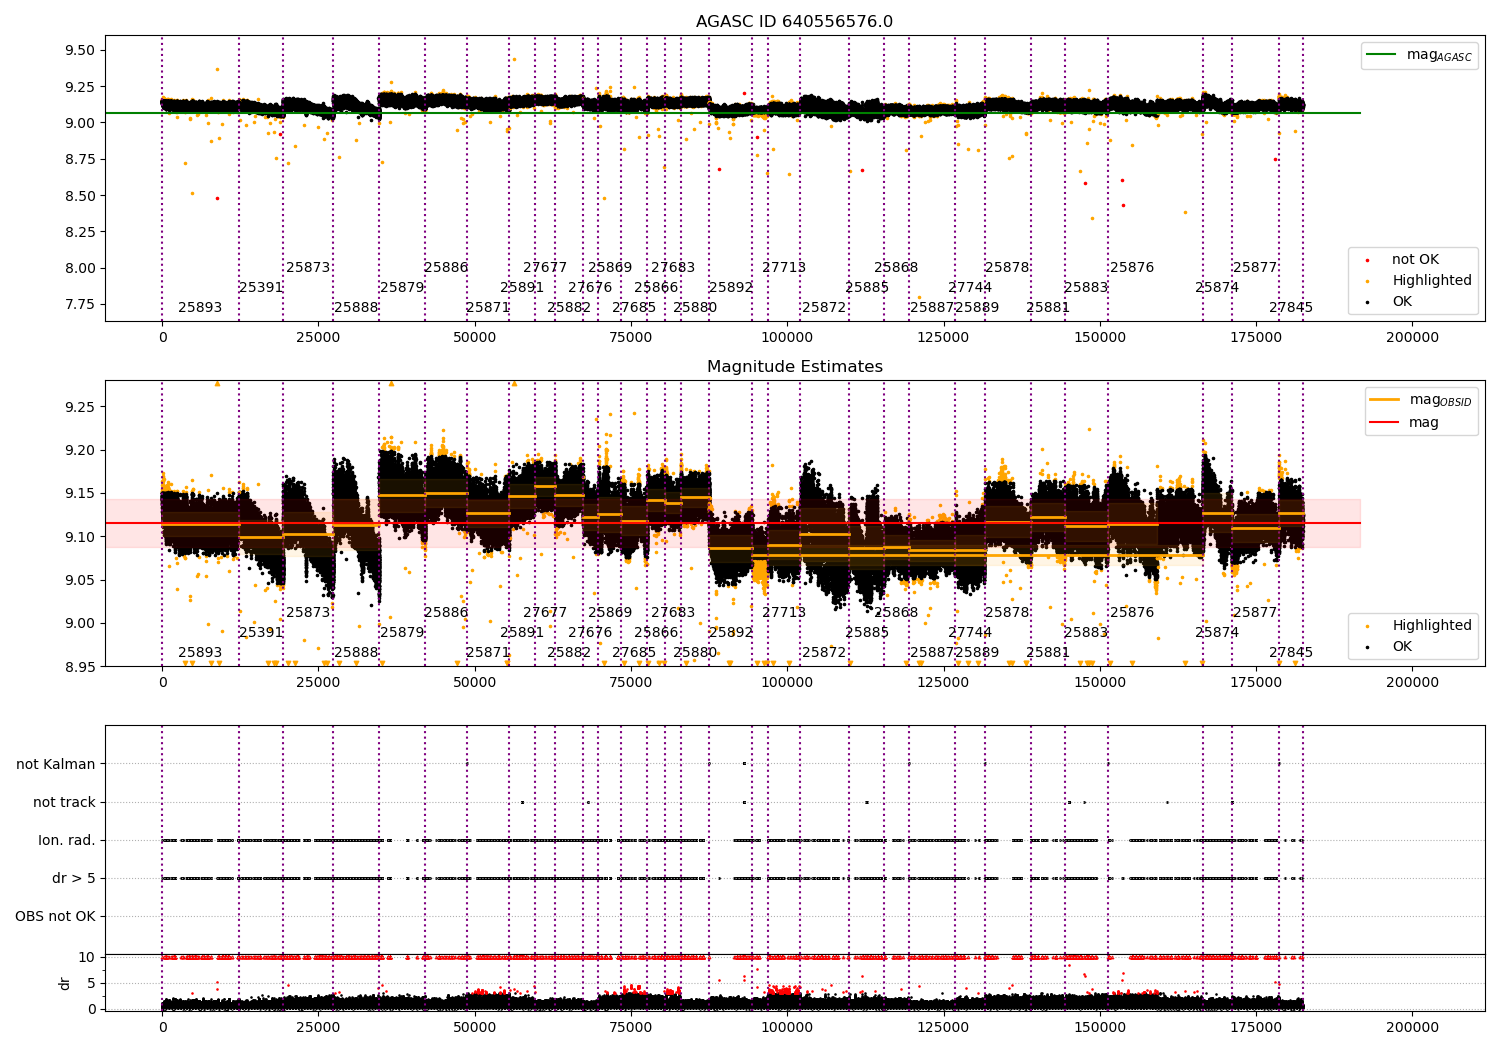Click the '8.75' y-axis tick in top panel

80,160
